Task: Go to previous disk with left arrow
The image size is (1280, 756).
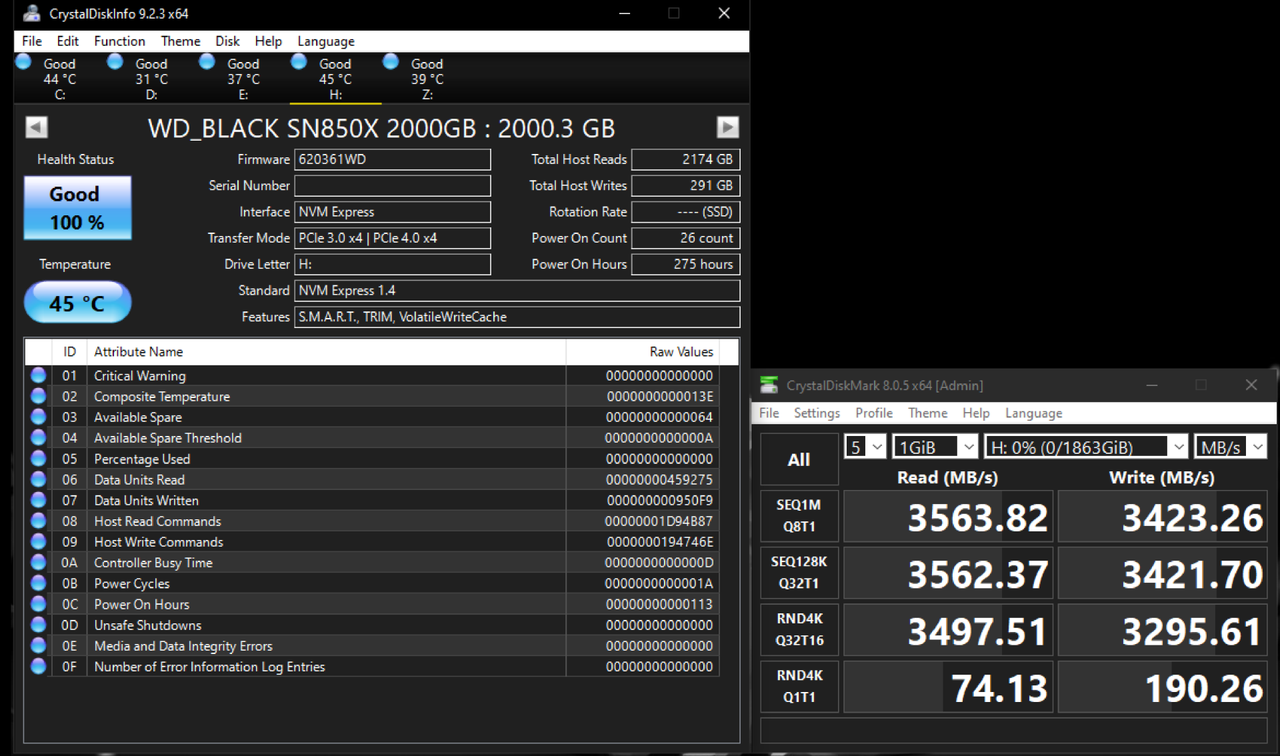Action: coord(36,127)
